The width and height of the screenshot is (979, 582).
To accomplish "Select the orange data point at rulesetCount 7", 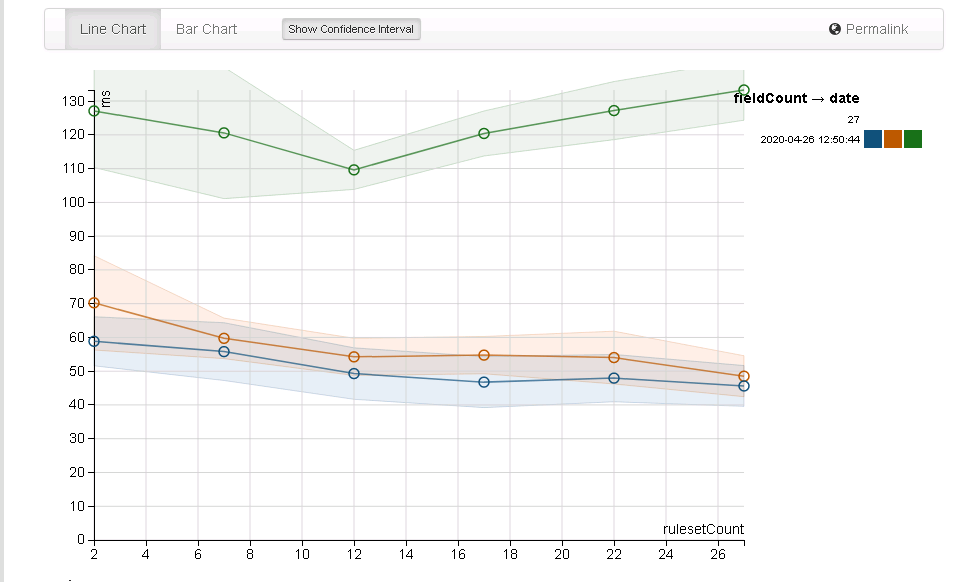I will (224, 339).
